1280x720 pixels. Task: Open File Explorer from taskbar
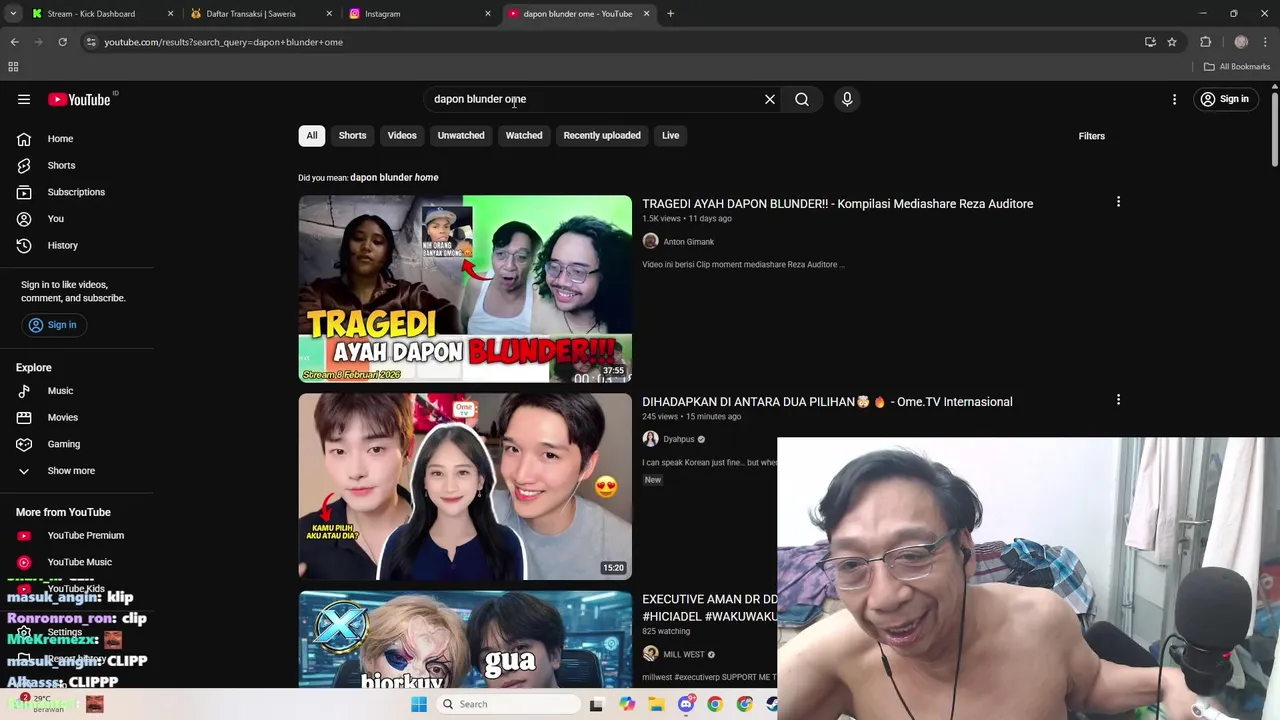(656, 704)
